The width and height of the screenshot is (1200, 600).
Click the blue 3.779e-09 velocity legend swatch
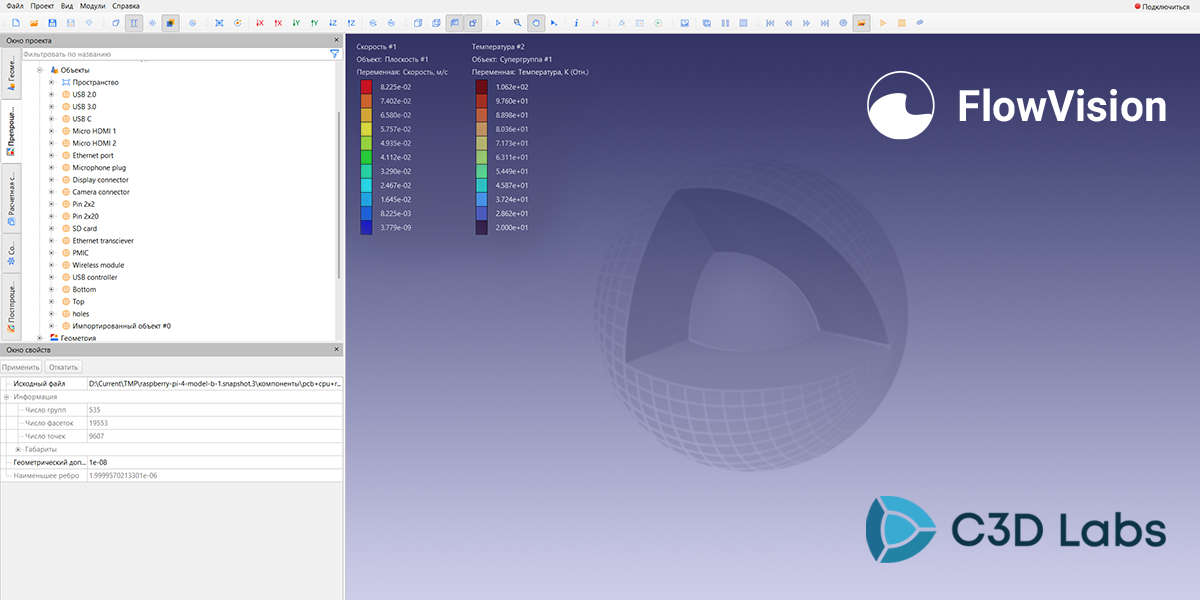tap(366, 228)
